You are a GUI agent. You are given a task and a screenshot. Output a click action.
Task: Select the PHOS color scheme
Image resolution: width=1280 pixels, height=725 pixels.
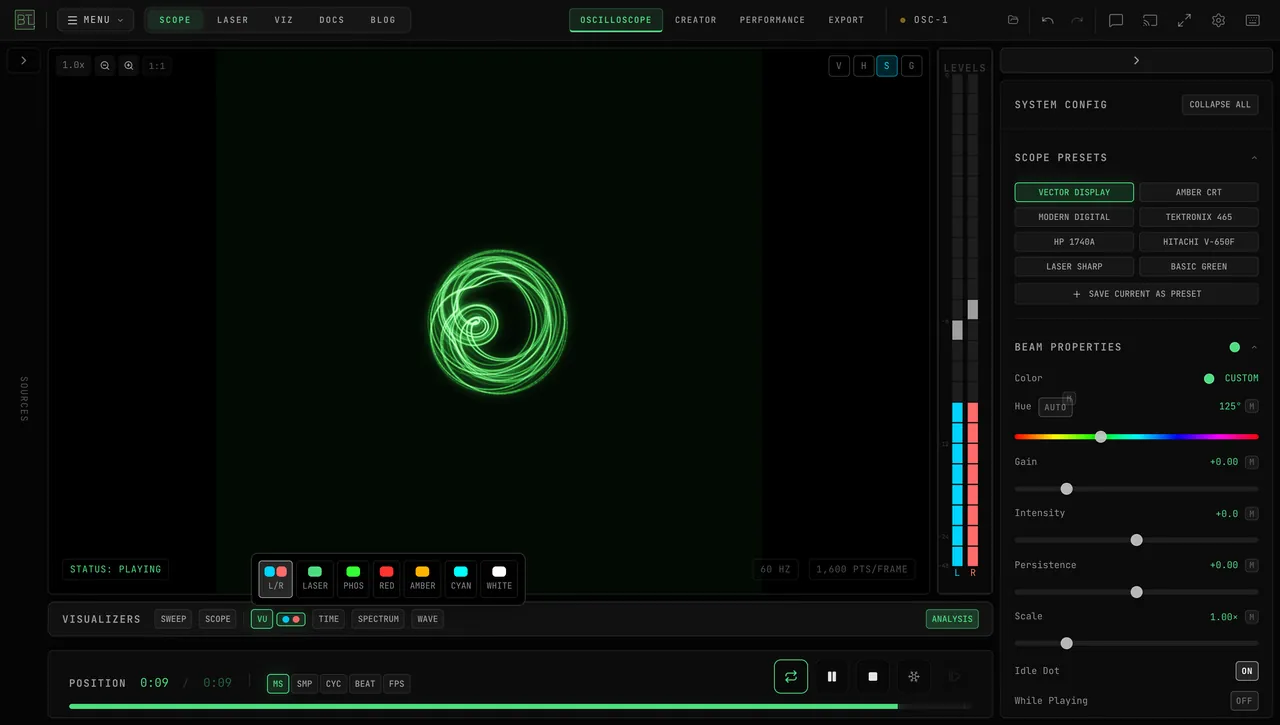pos(353,578)
